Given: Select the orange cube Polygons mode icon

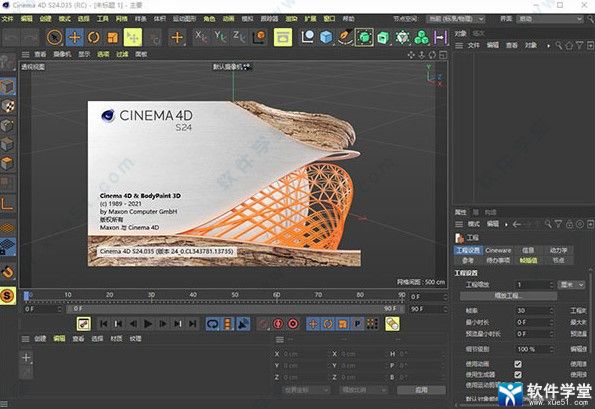Looking at the screenshot, I should coord(8,163).
